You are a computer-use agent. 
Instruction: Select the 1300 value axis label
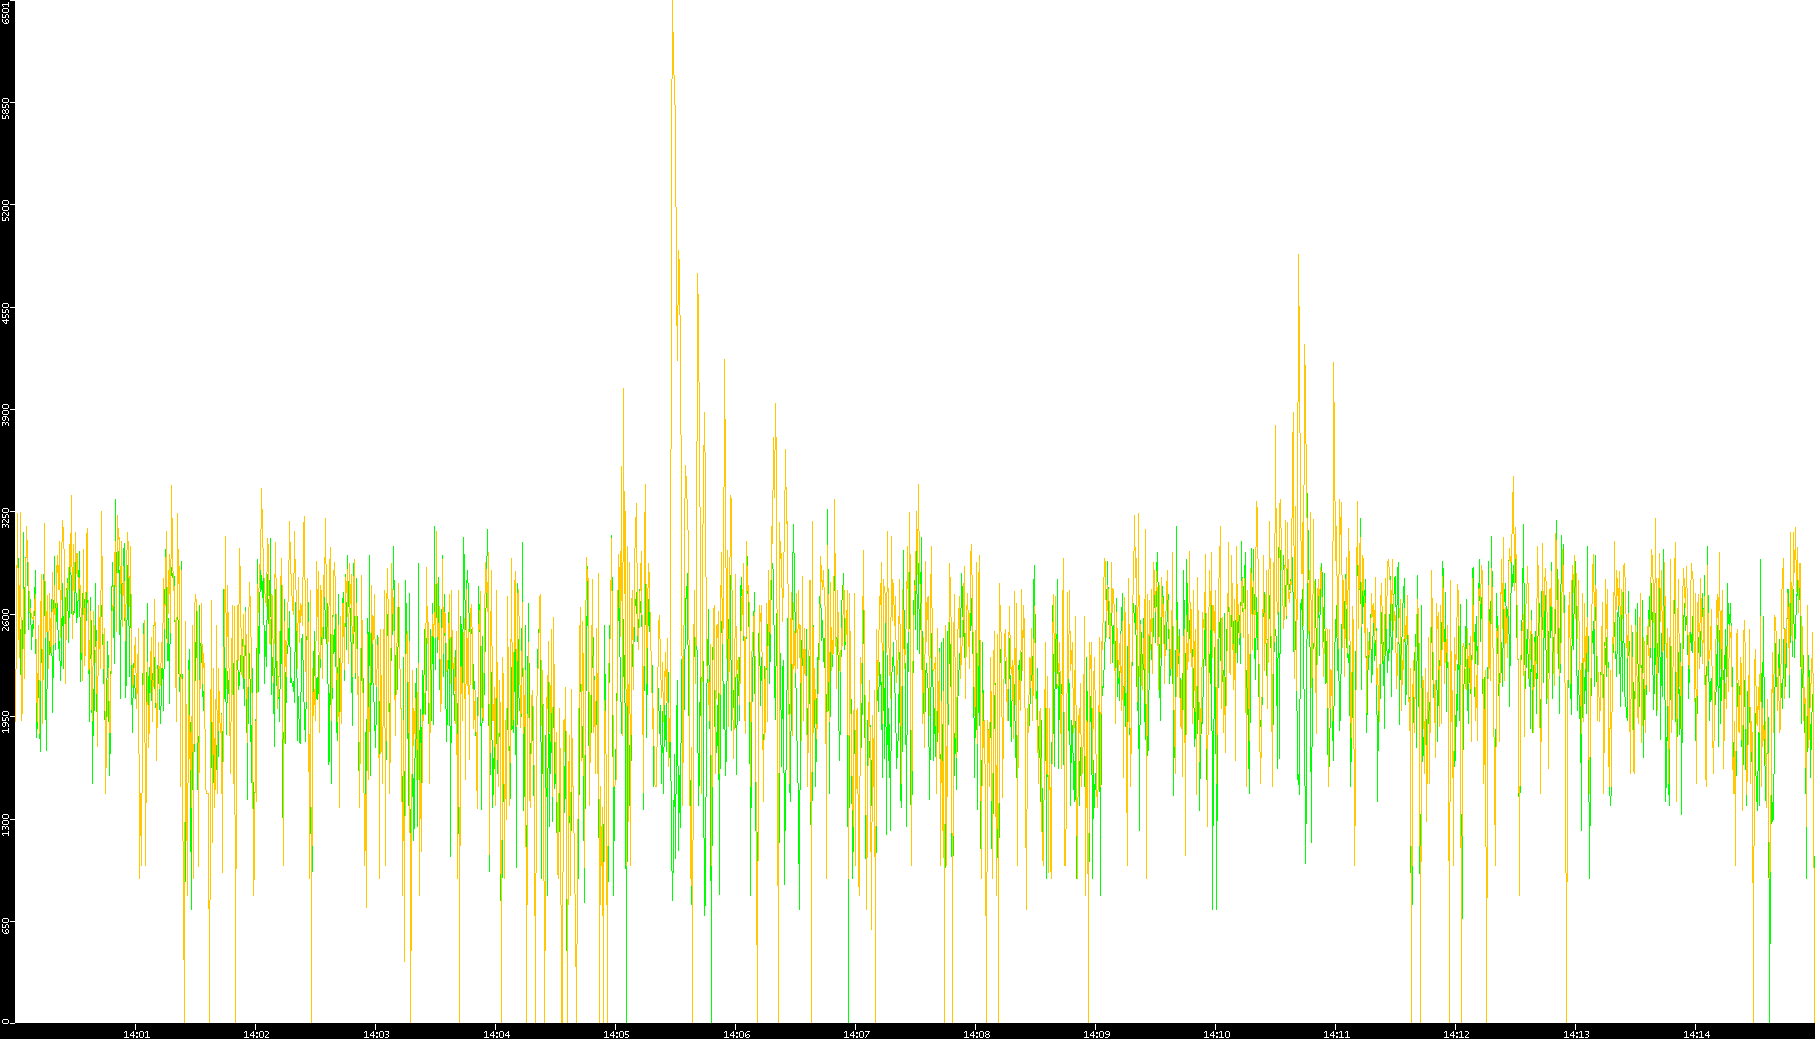7,824
